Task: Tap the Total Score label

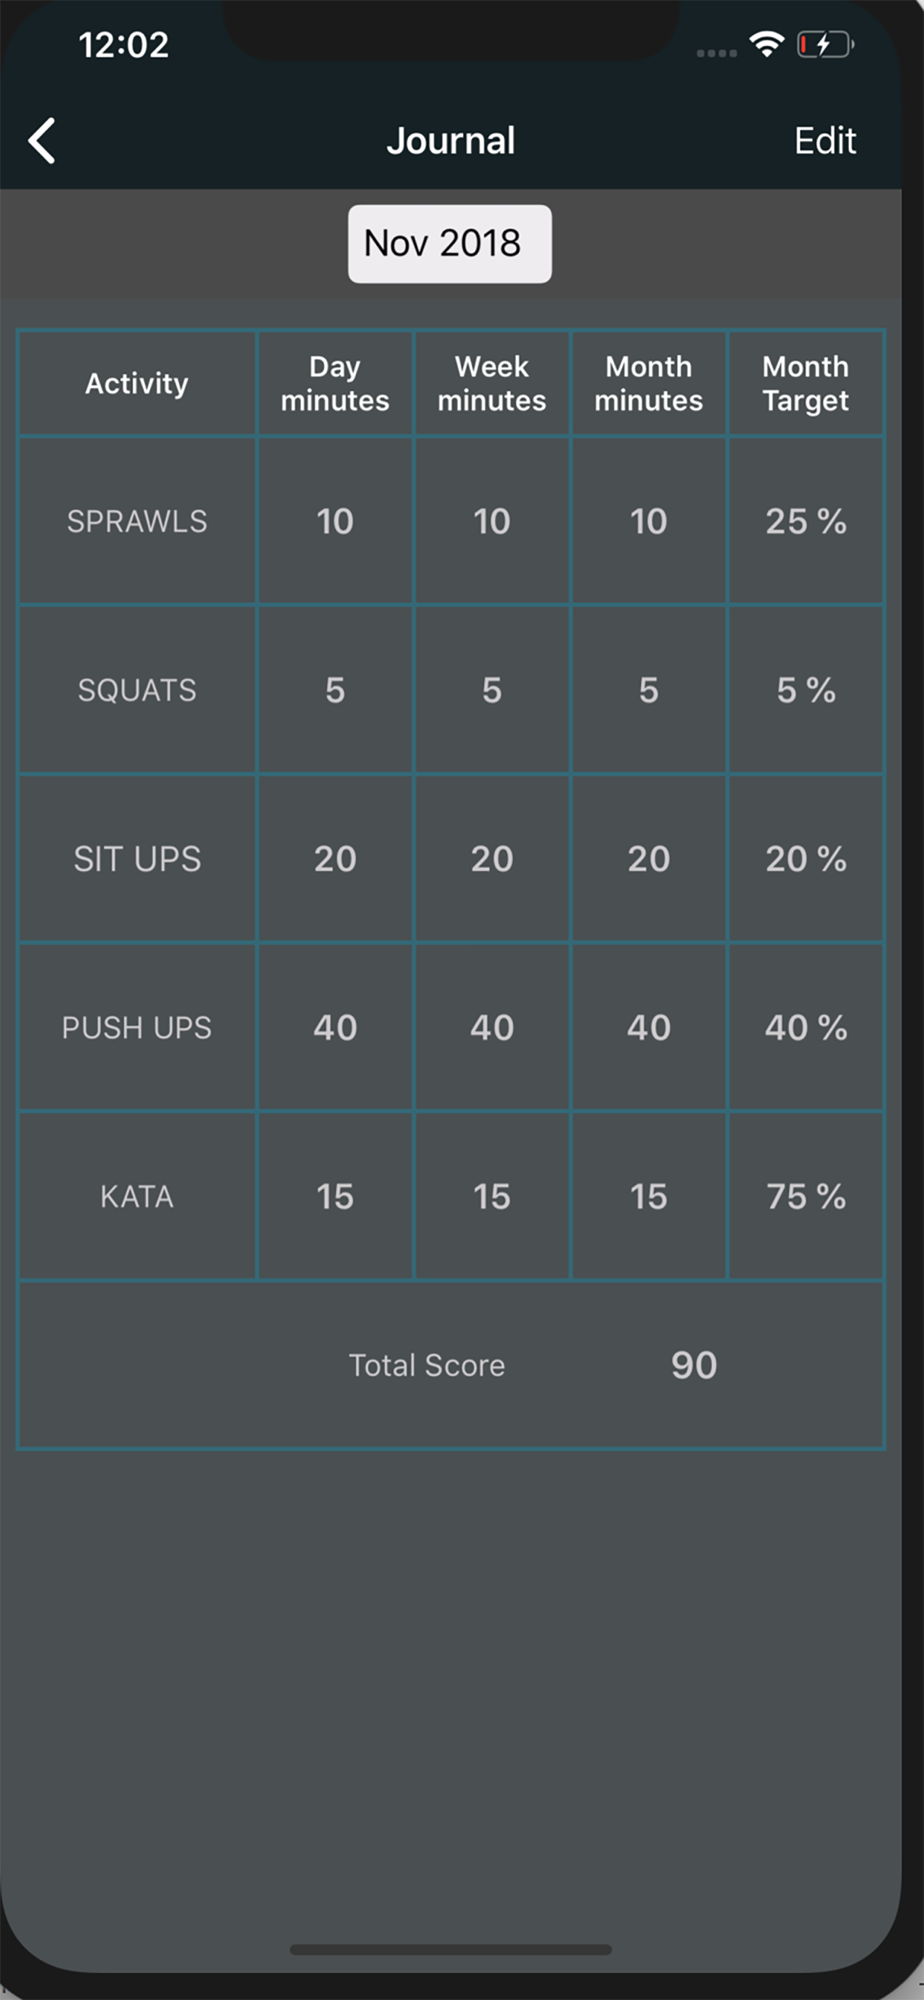Action: click(x=427, y=1366)
